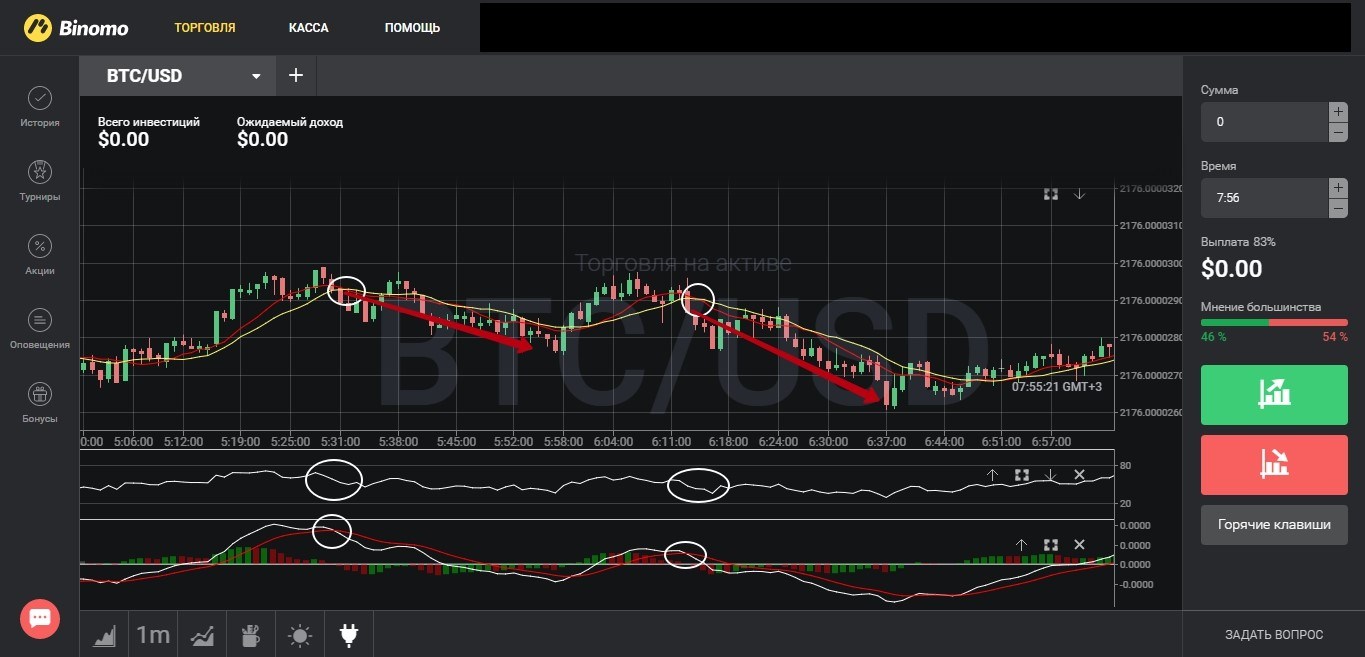
Task: Move MACD indicator panel up
Action: click(x=1021, y=544)
